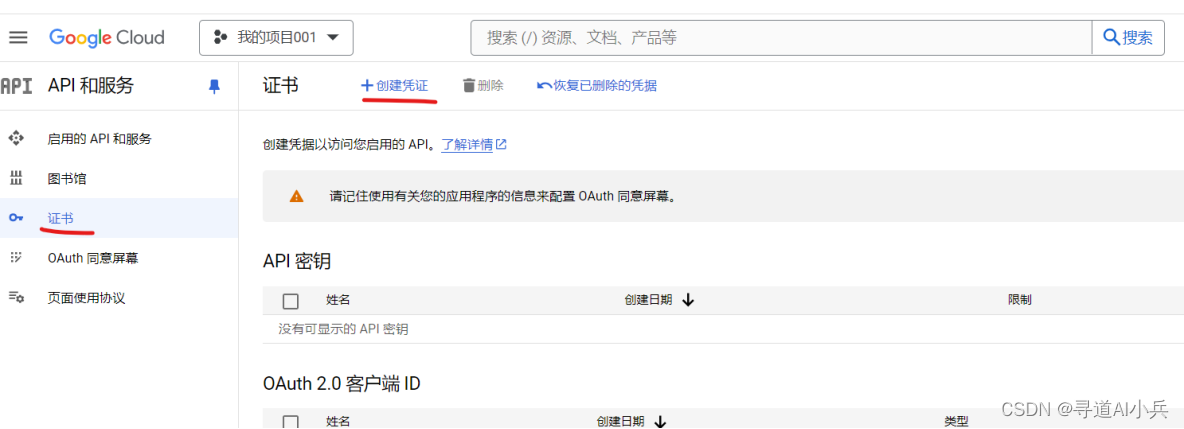Click the plus icon of 创建凭证
Screen dimensions: 1184x429
(367, 86)
